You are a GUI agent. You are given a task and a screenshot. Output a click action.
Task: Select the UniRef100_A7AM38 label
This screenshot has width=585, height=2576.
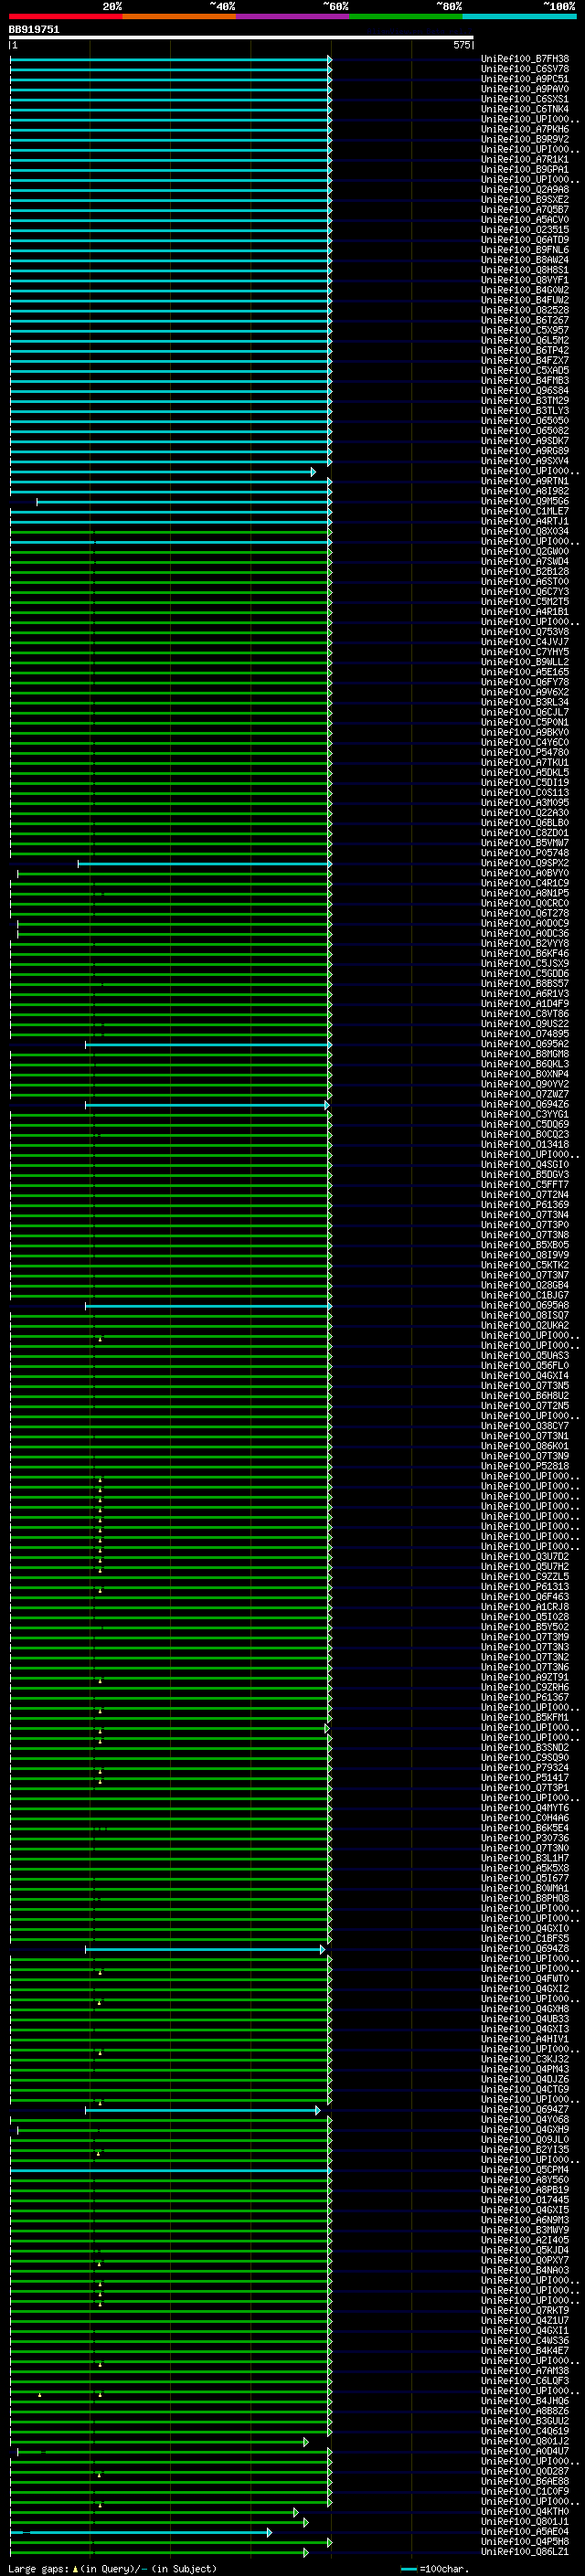coord(525,2370)
